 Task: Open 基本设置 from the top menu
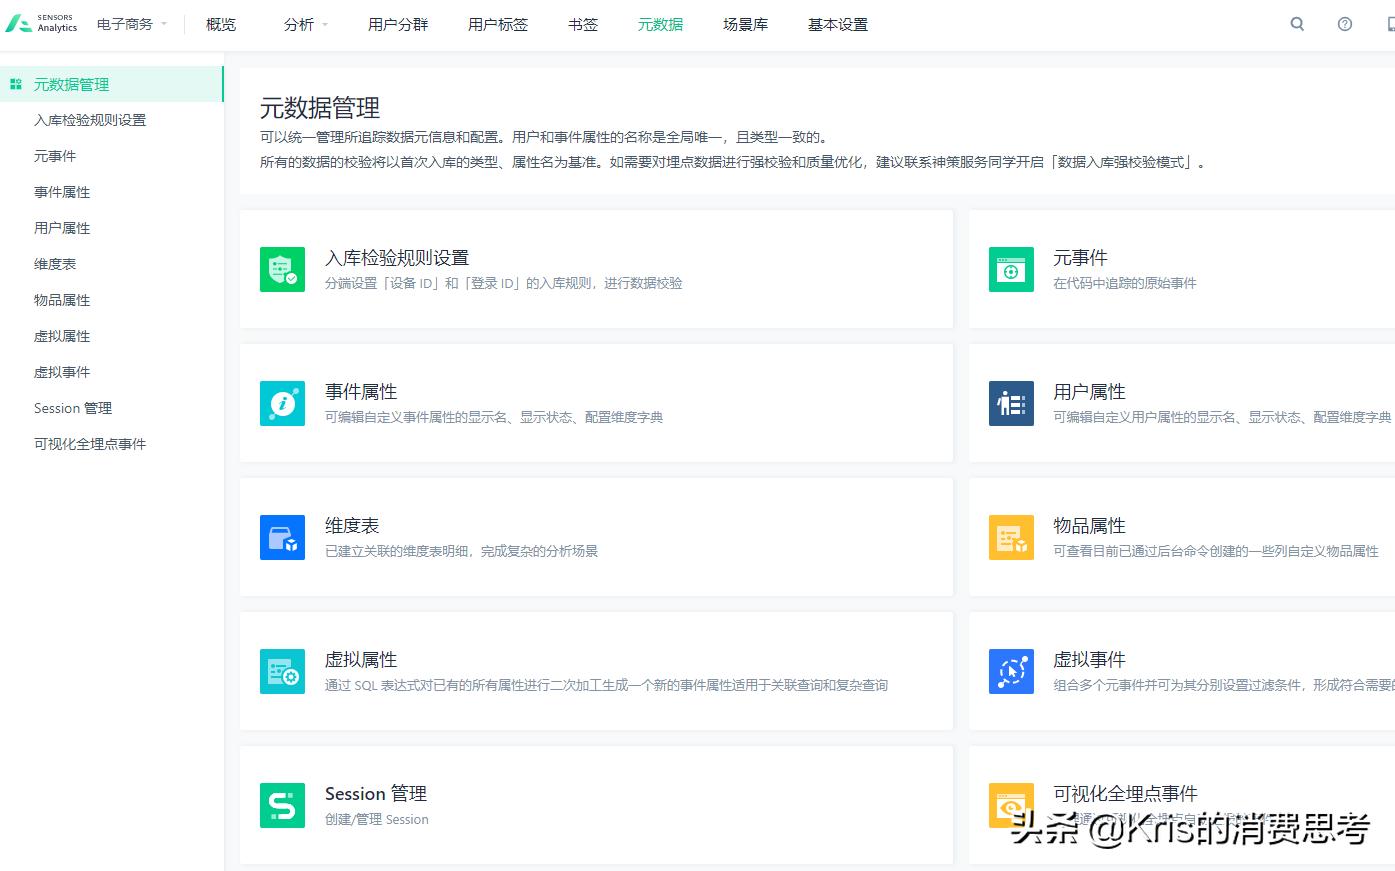837,23
